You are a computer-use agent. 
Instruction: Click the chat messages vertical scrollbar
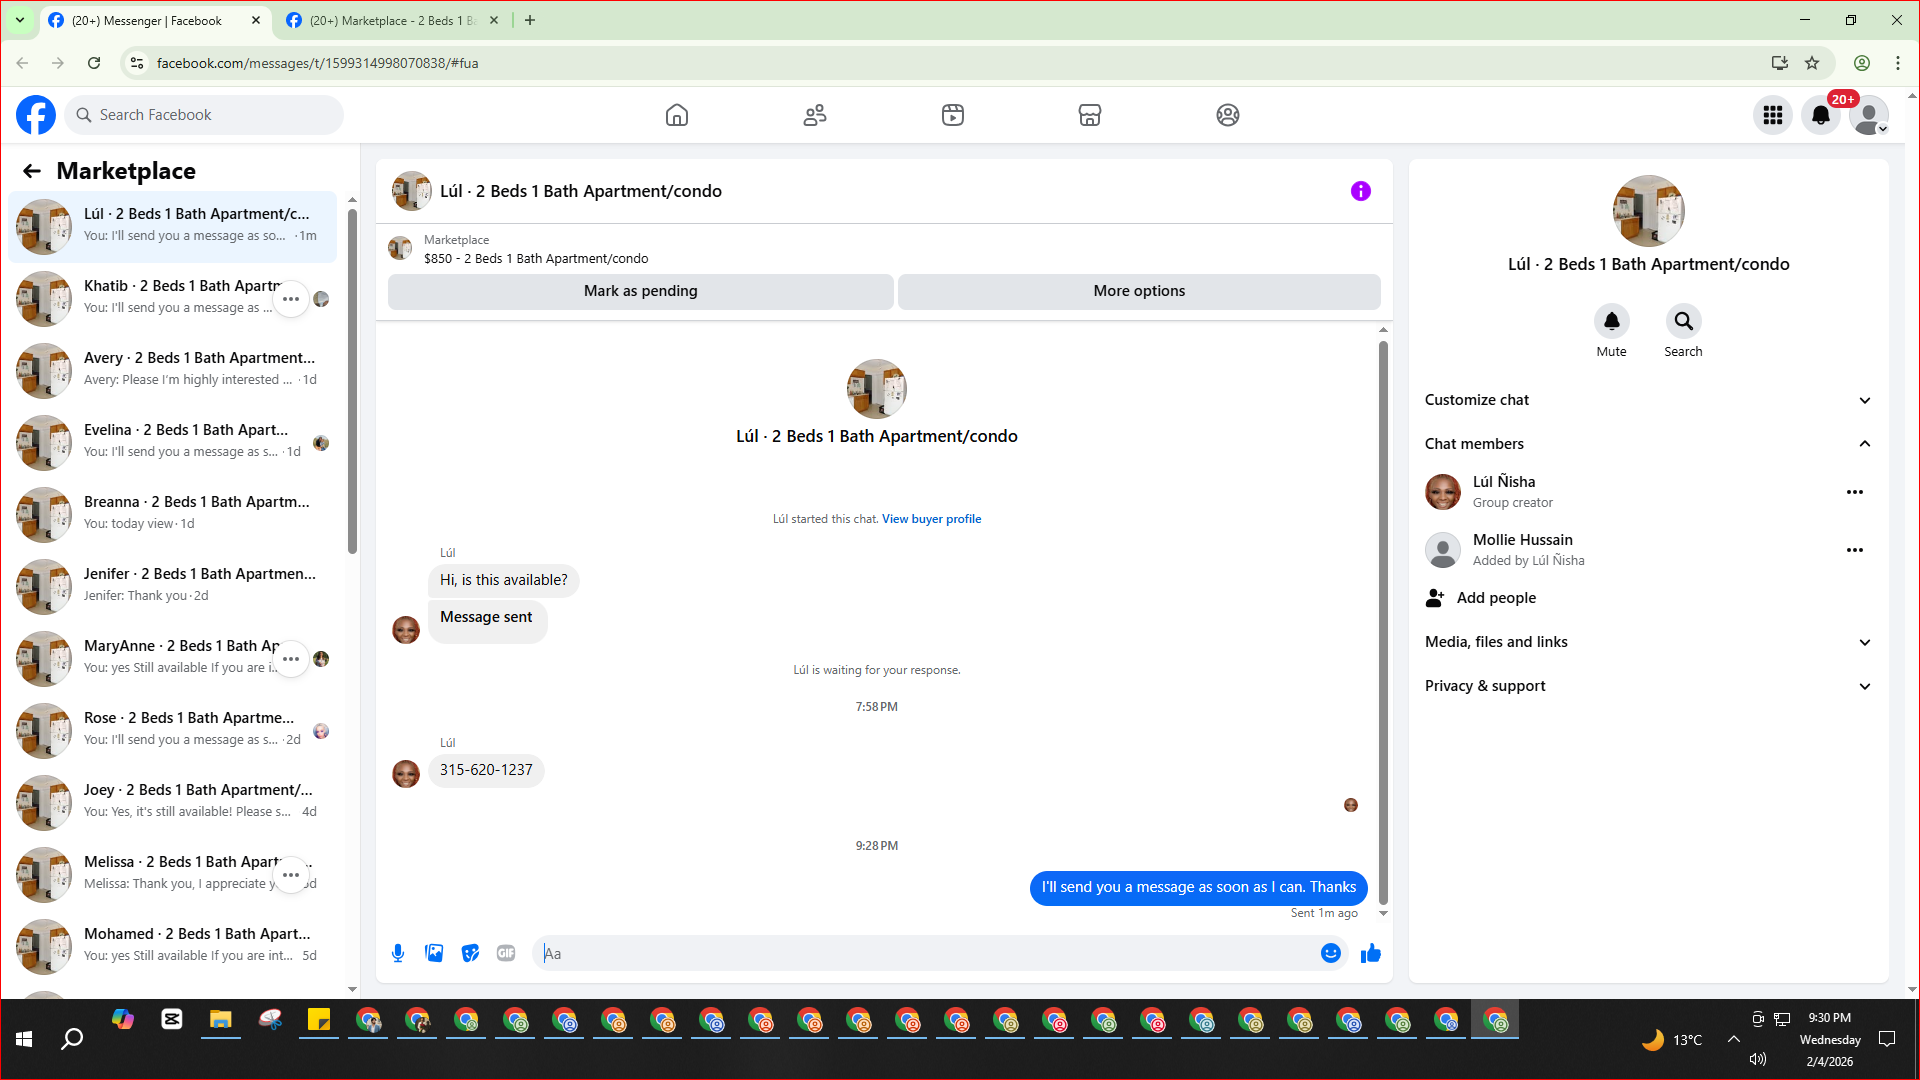tap(1383, 620)
